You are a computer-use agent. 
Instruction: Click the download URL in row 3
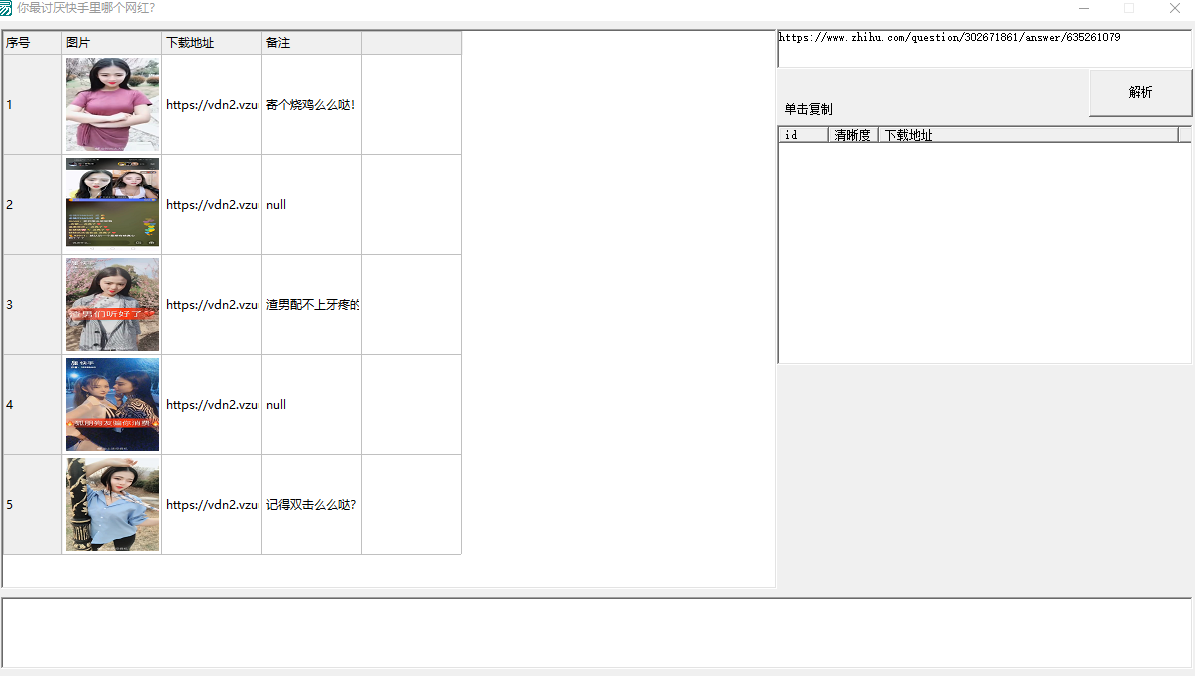(x=212, y=305)
